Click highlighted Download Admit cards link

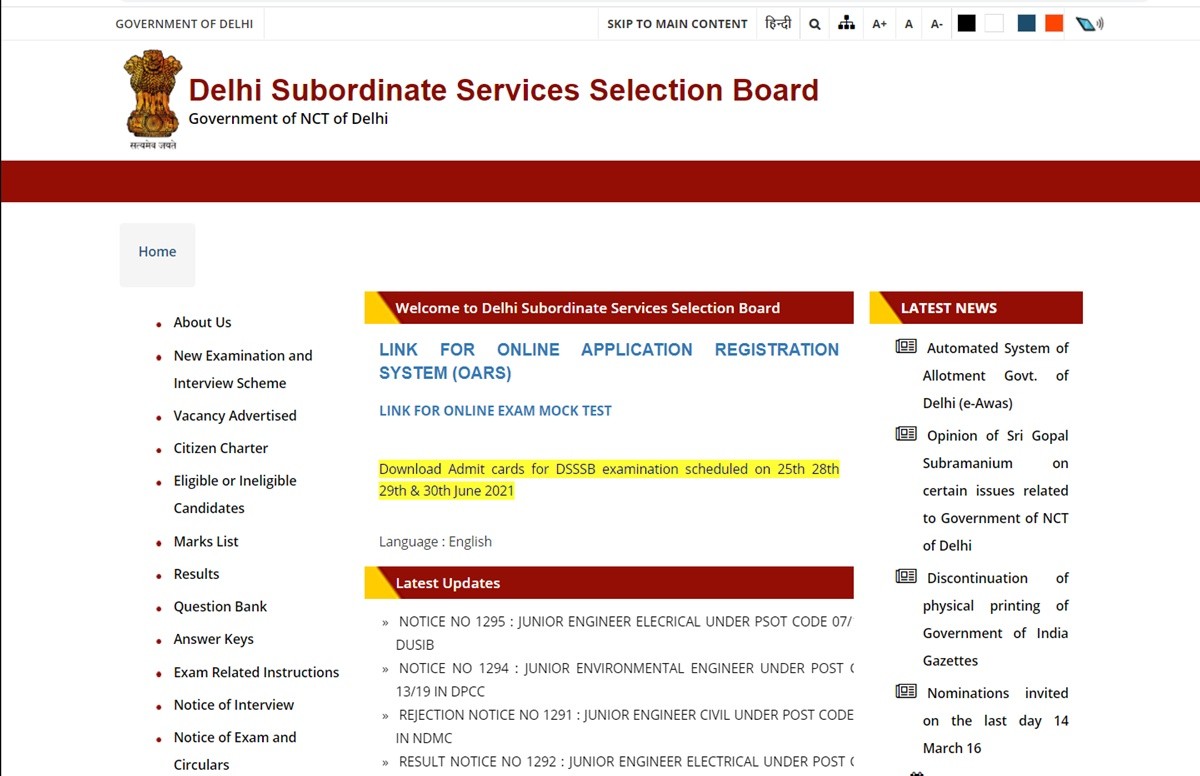(608, 480)
